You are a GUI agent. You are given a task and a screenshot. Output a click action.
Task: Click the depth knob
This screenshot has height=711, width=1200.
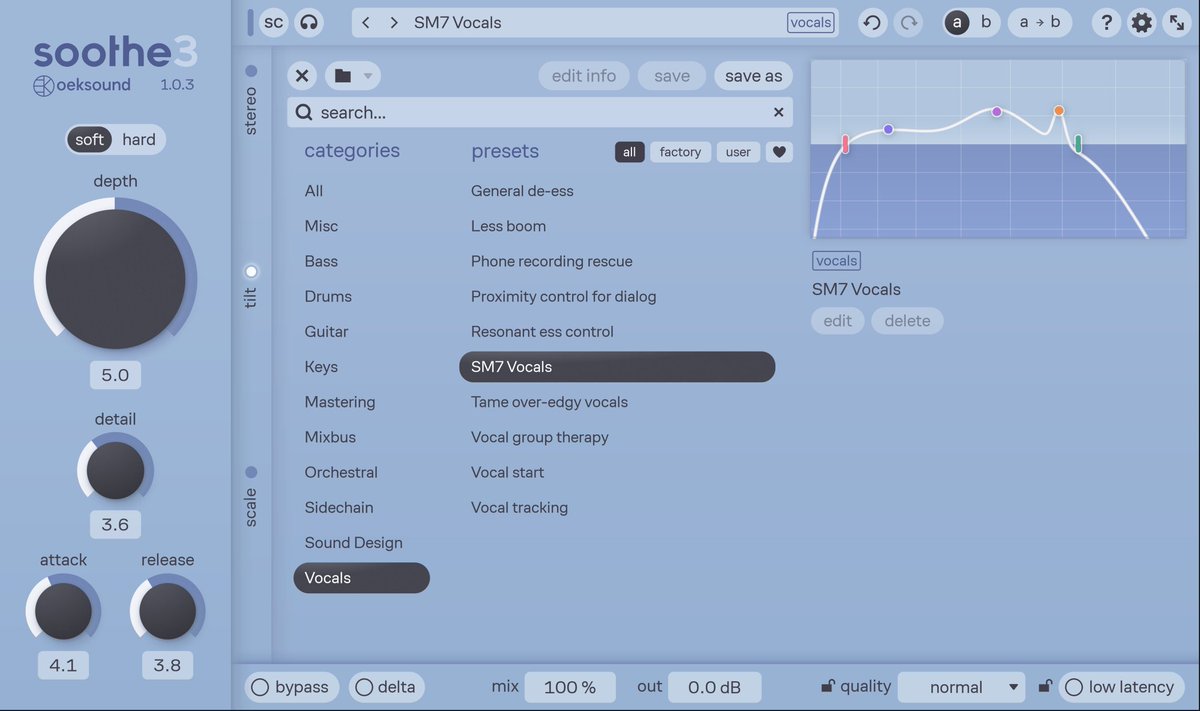tap(115, 279)
